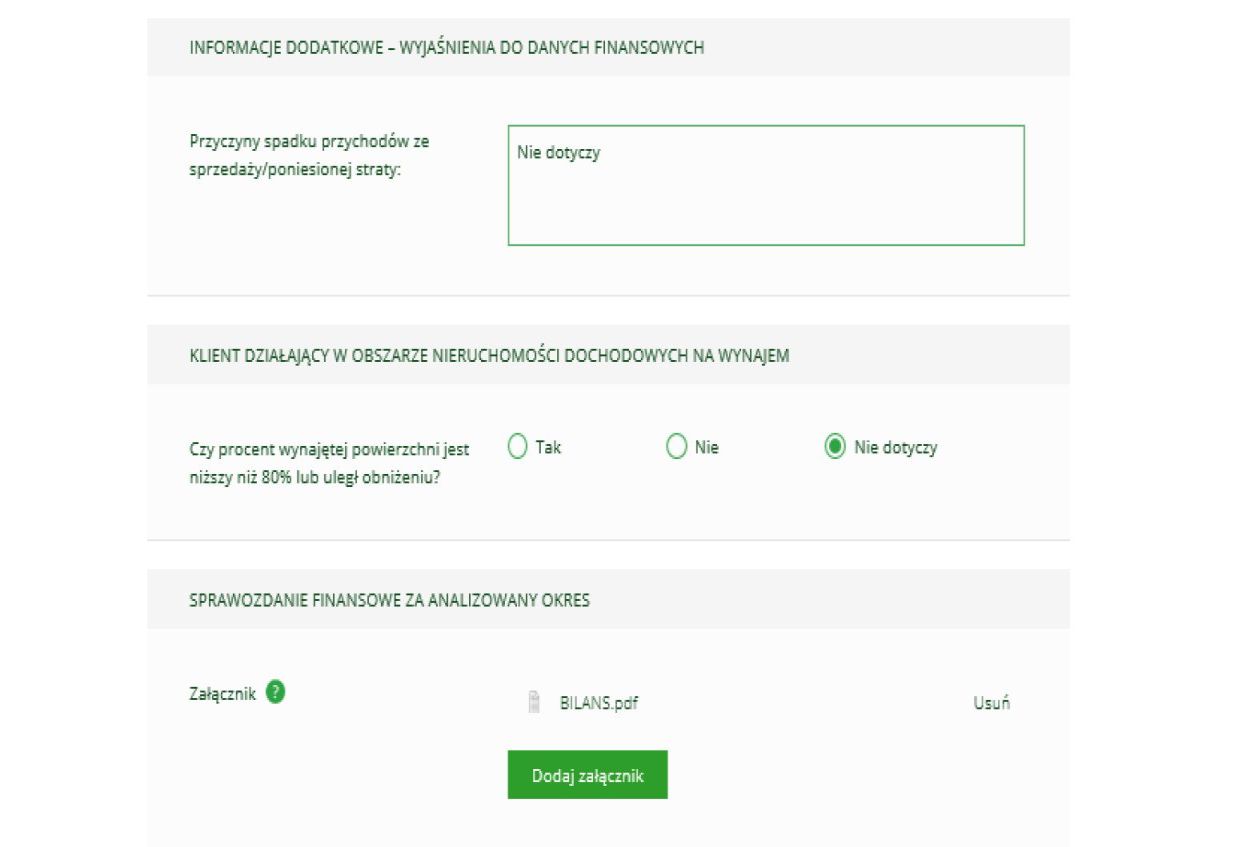Select the Tak radio button
Viewport: 1254px width, 847px height.
[x=517, y=447]
